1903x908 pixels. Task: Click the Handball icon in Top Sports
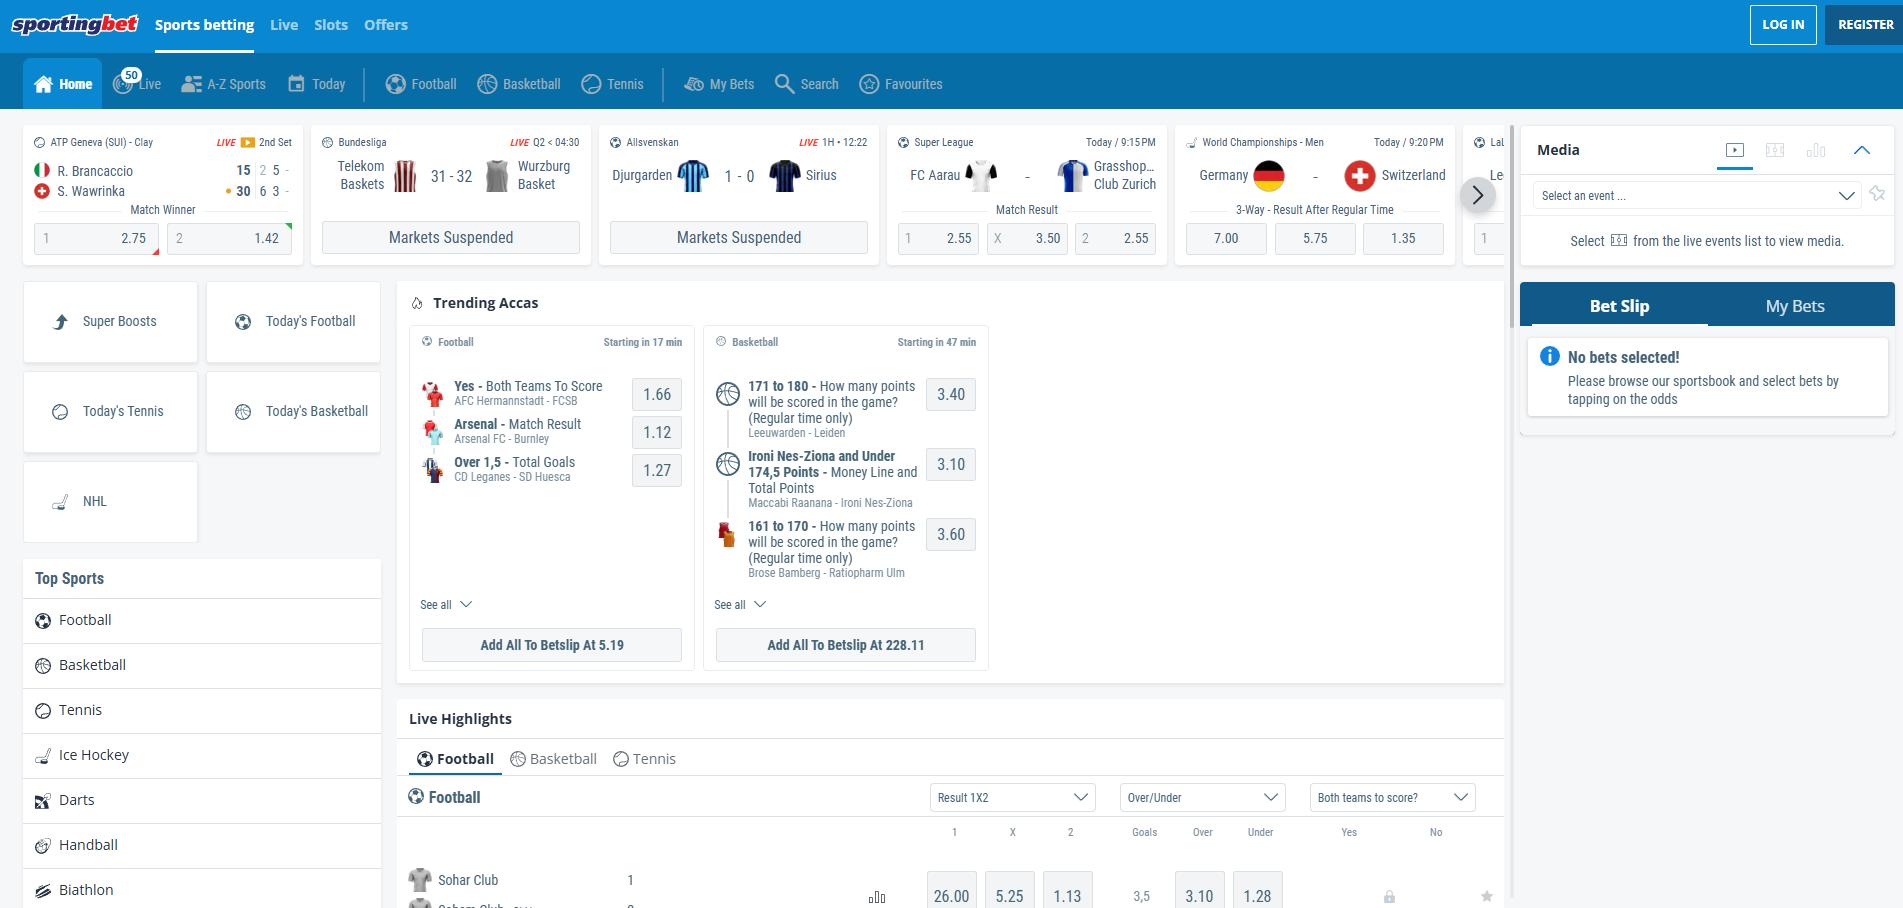[42, 846]
